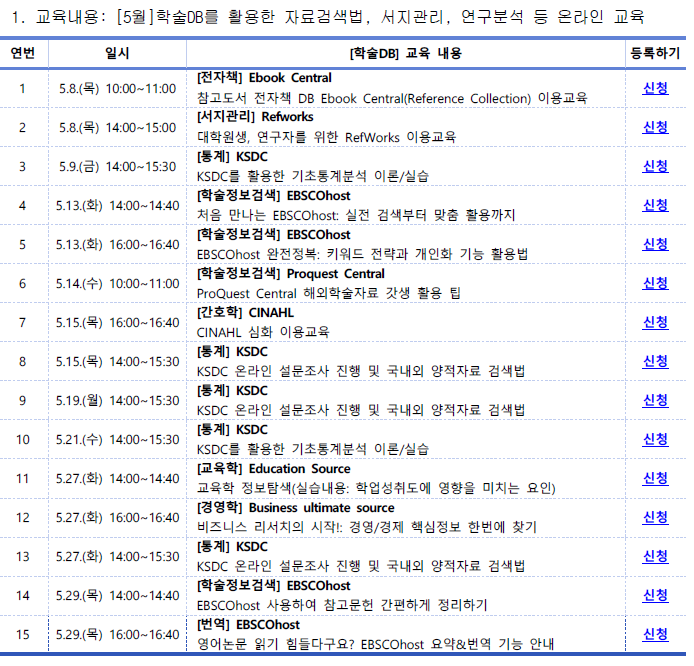Image resolution: width=694 pixels, height=666 pixels.
Task: Click description CINAHL 심화 이용교육
Action: pyautogui.click(x=263, y=332)
